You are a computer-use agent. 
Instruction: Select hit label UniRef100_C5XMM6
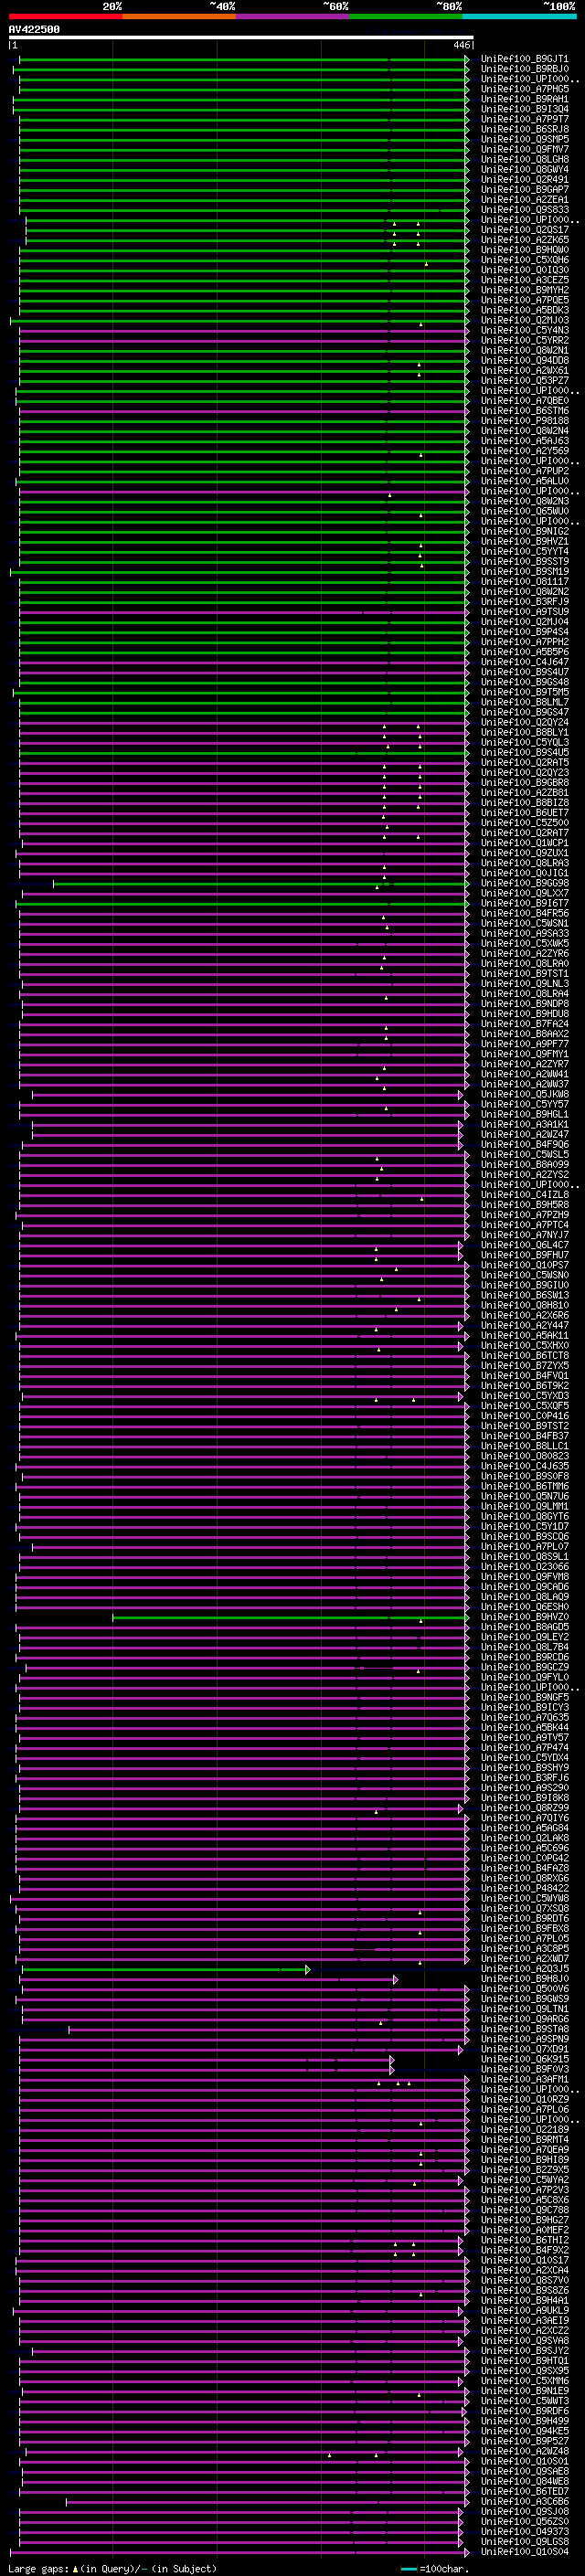click(x=524, y=2381)
